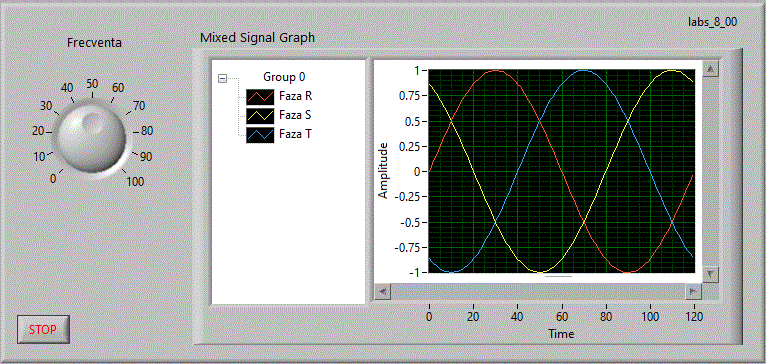The height and width of the screenshot is (364, 766).
Task: Select the Faza R legend label
Action: (296, 96)
